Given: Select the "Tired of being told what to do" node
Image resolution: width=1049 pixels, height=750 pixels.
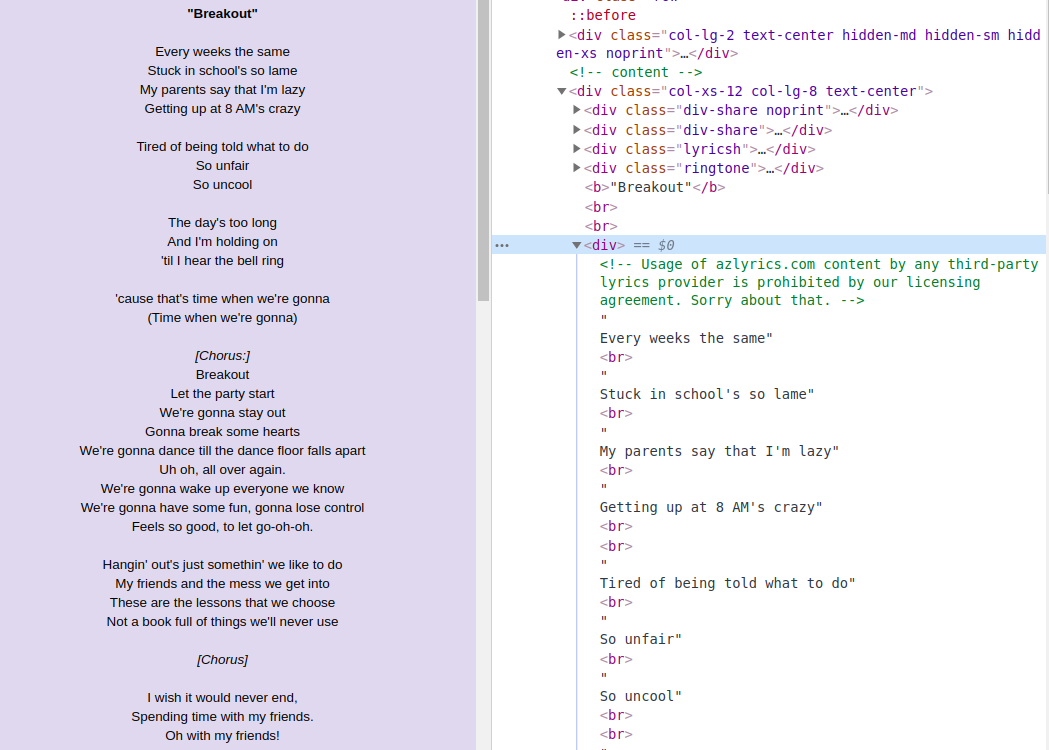Looking at the screenshot, I should (727, 583).
